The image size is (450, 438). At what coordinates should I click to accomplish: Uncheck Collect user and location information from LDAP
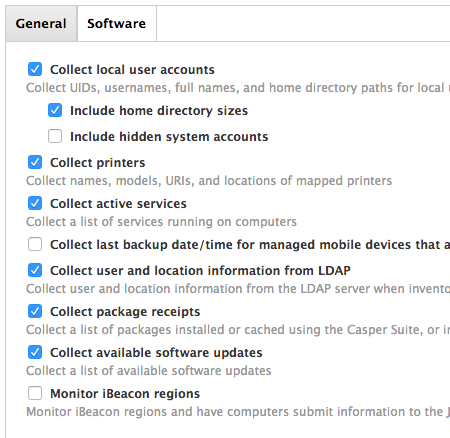[35, 270]
